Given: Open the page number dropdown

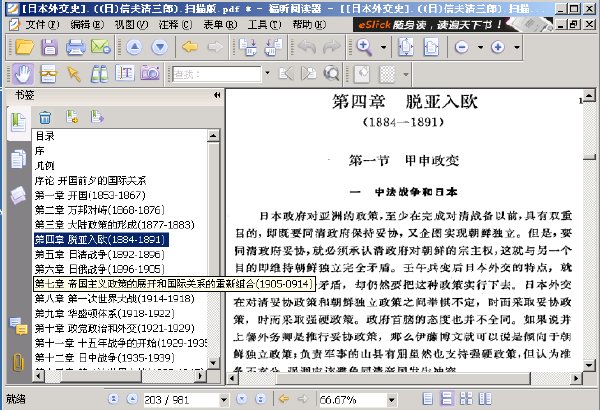Looking at the screenshot, I should [x=224, y=400].
